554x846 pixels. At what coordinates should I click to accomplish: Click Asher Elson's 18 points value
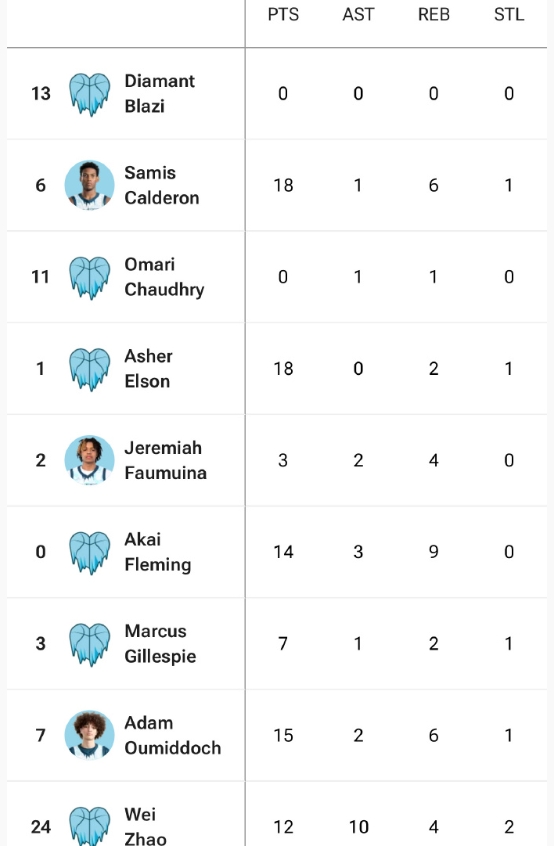(283, 369)
